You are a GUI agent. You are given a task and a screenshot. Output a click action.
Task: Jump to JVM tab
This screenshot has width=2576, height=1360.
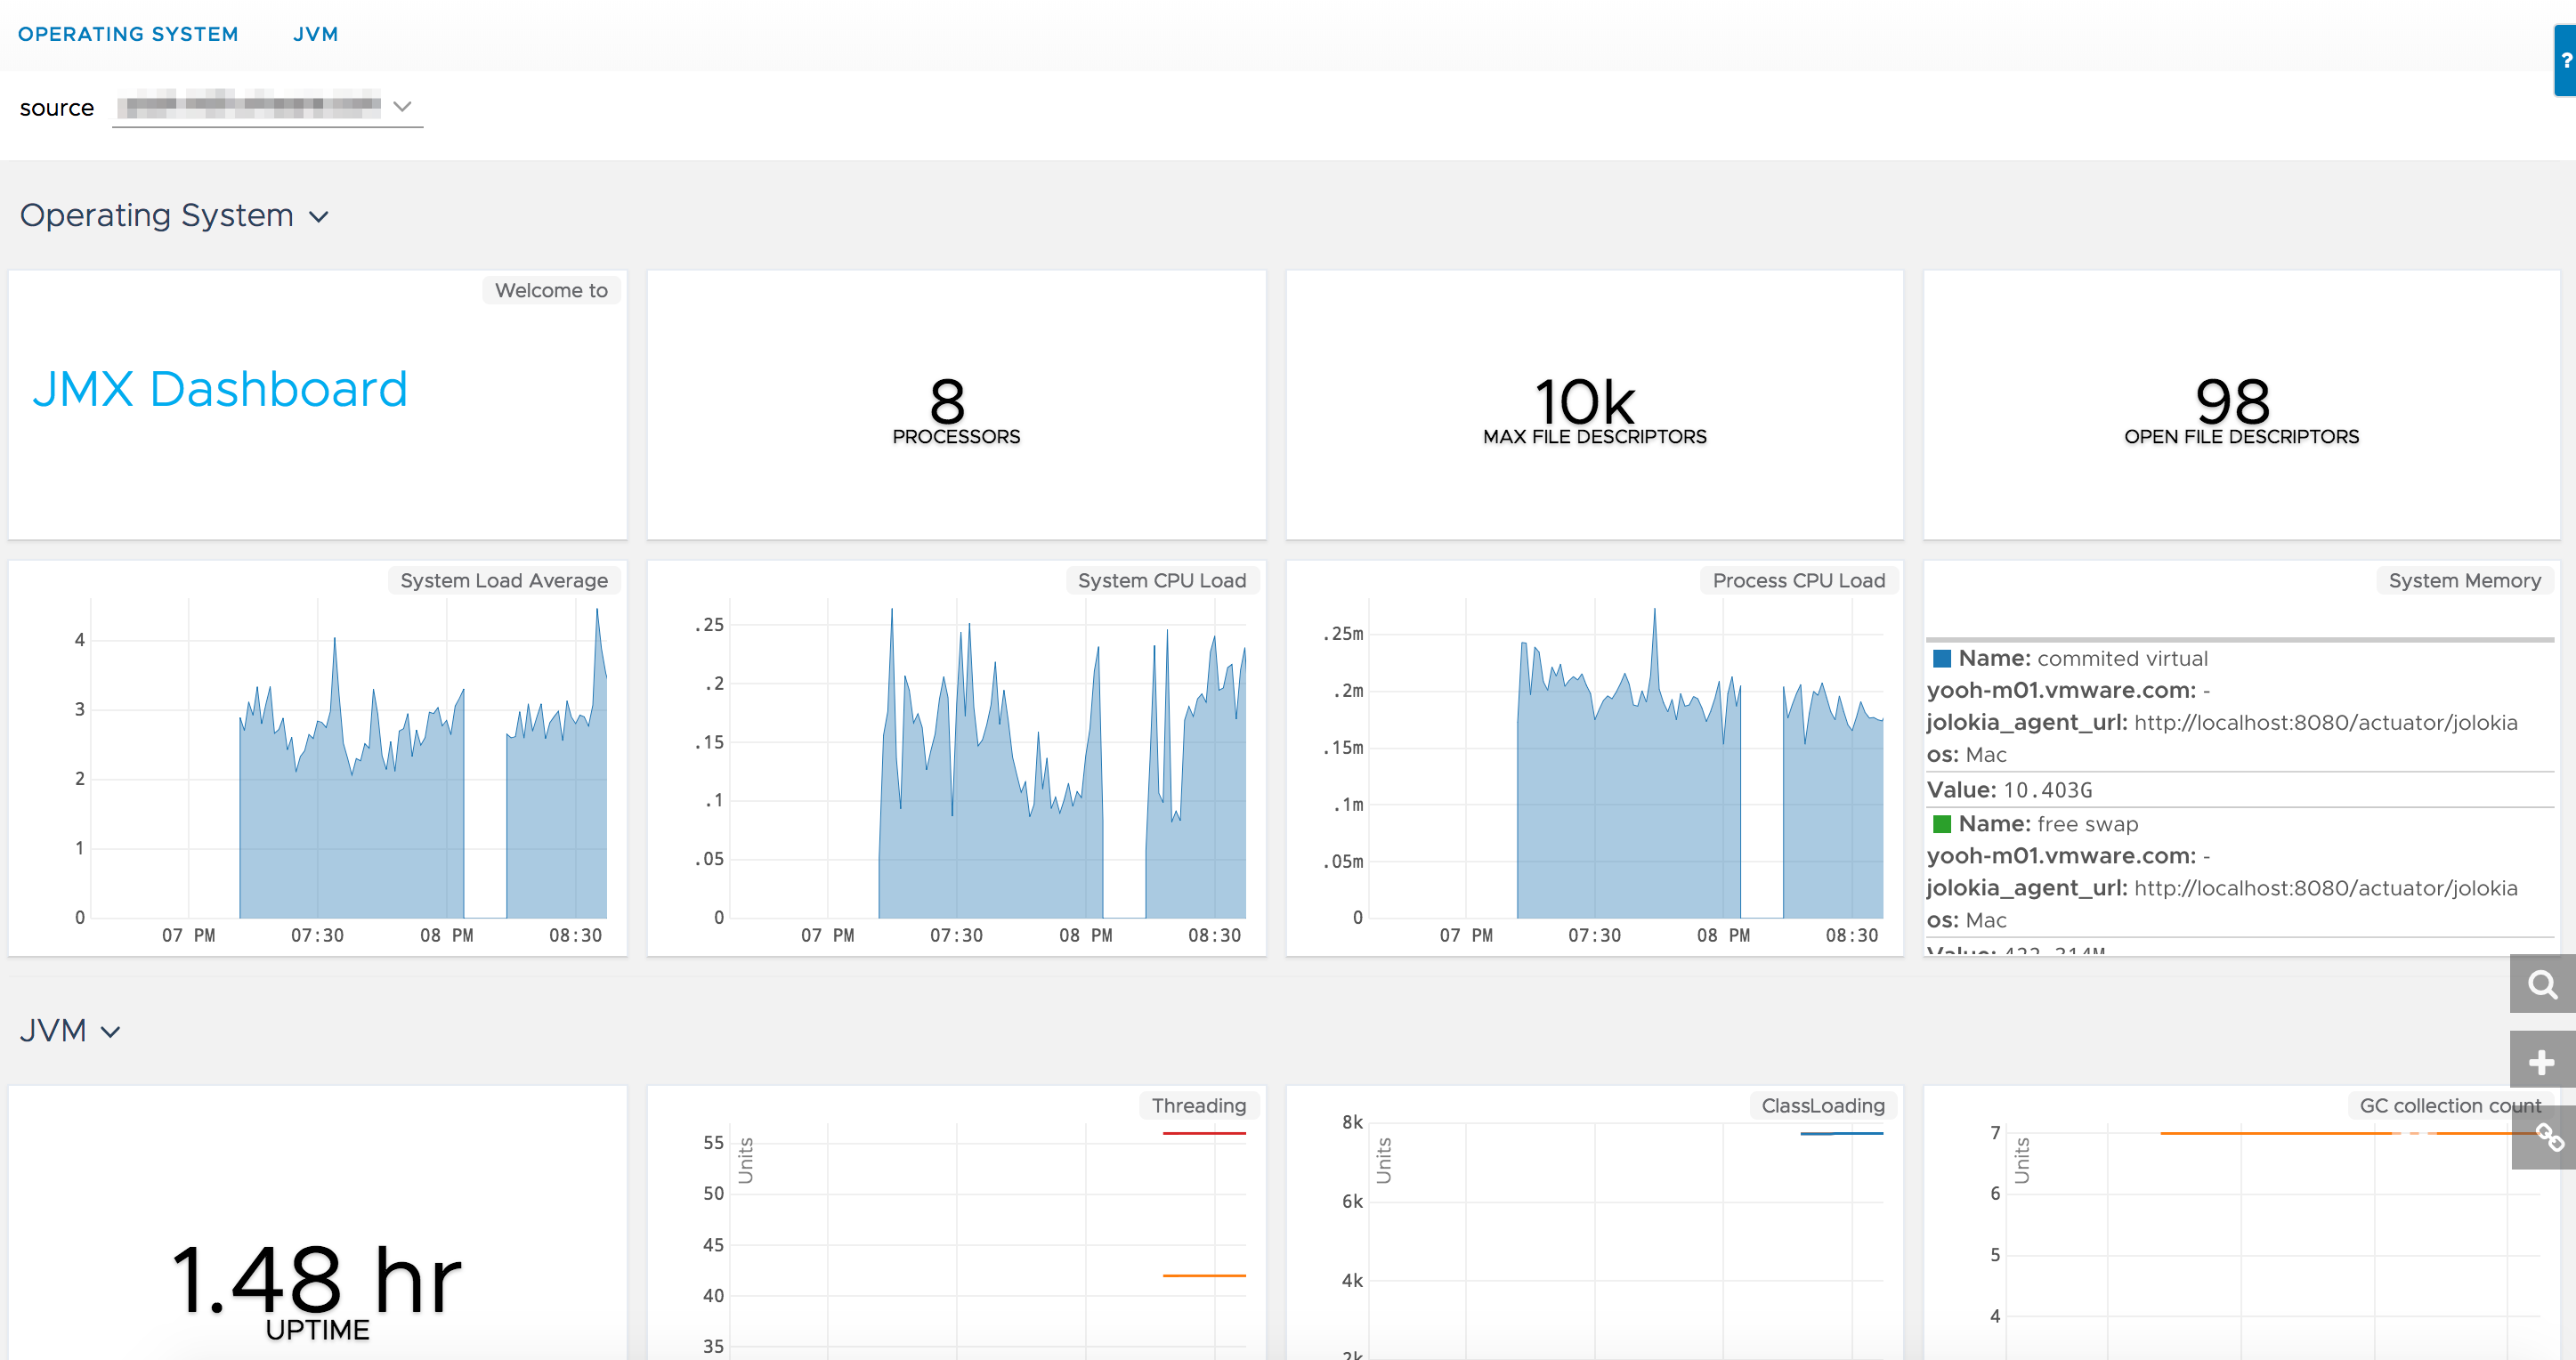pyautogui.click(x=316, y=34)
